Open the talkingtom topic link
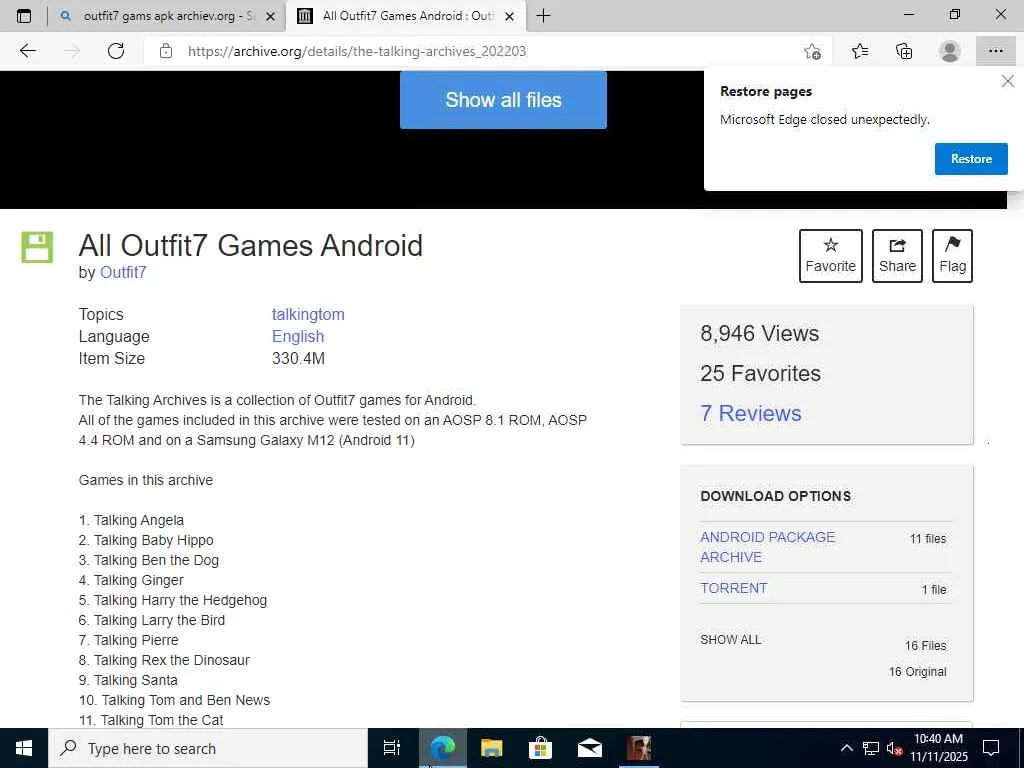1024x768 pixels. pos(308,314)
